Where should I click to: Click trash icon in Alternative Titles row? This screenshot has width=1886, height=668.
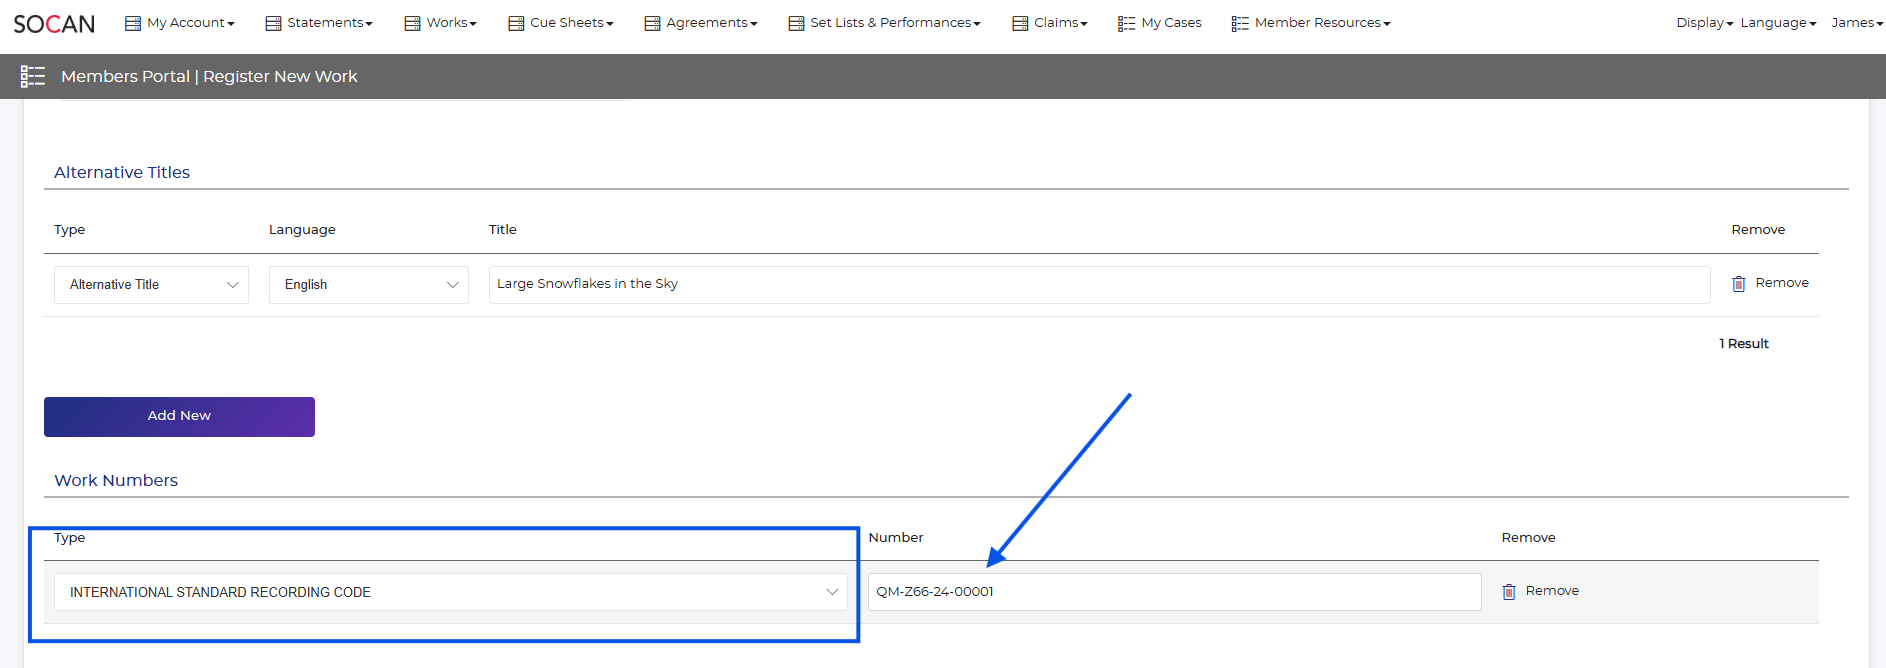click(1739, 284)
